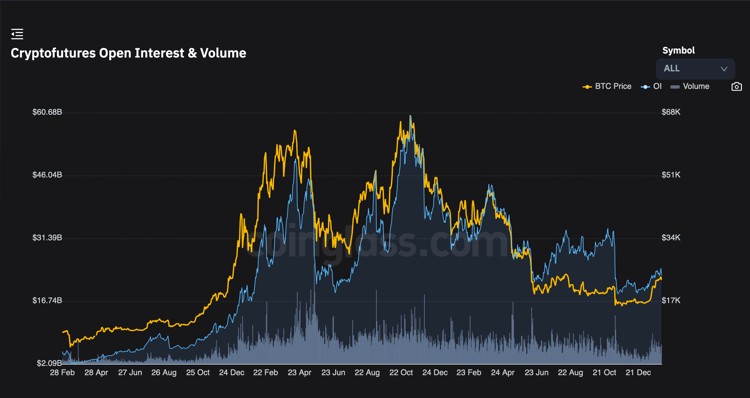Toggle the BTC Price legend series

[607, 87]
